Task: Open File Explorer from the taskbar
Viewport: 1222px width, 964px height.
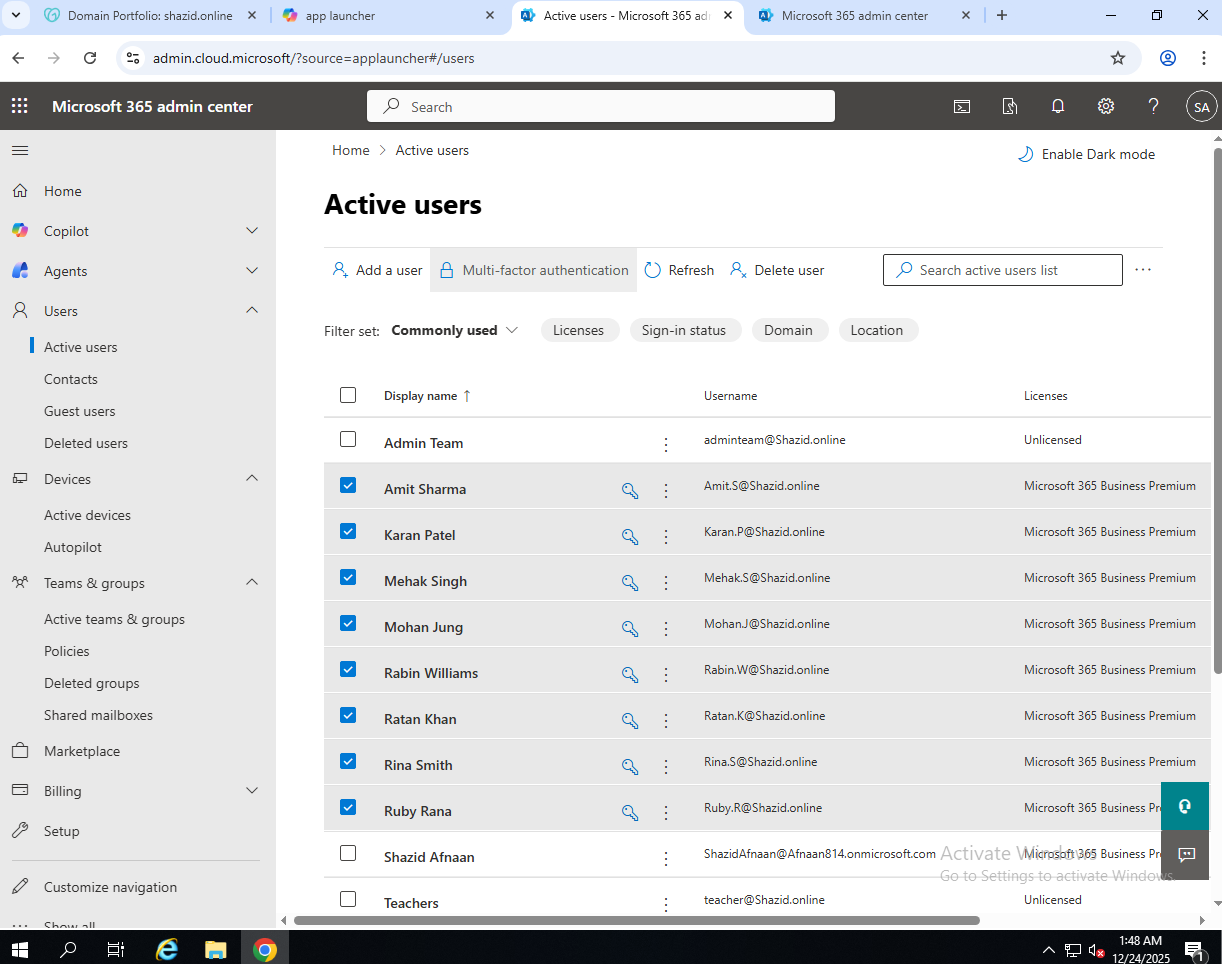Action: tap(216, 949)
